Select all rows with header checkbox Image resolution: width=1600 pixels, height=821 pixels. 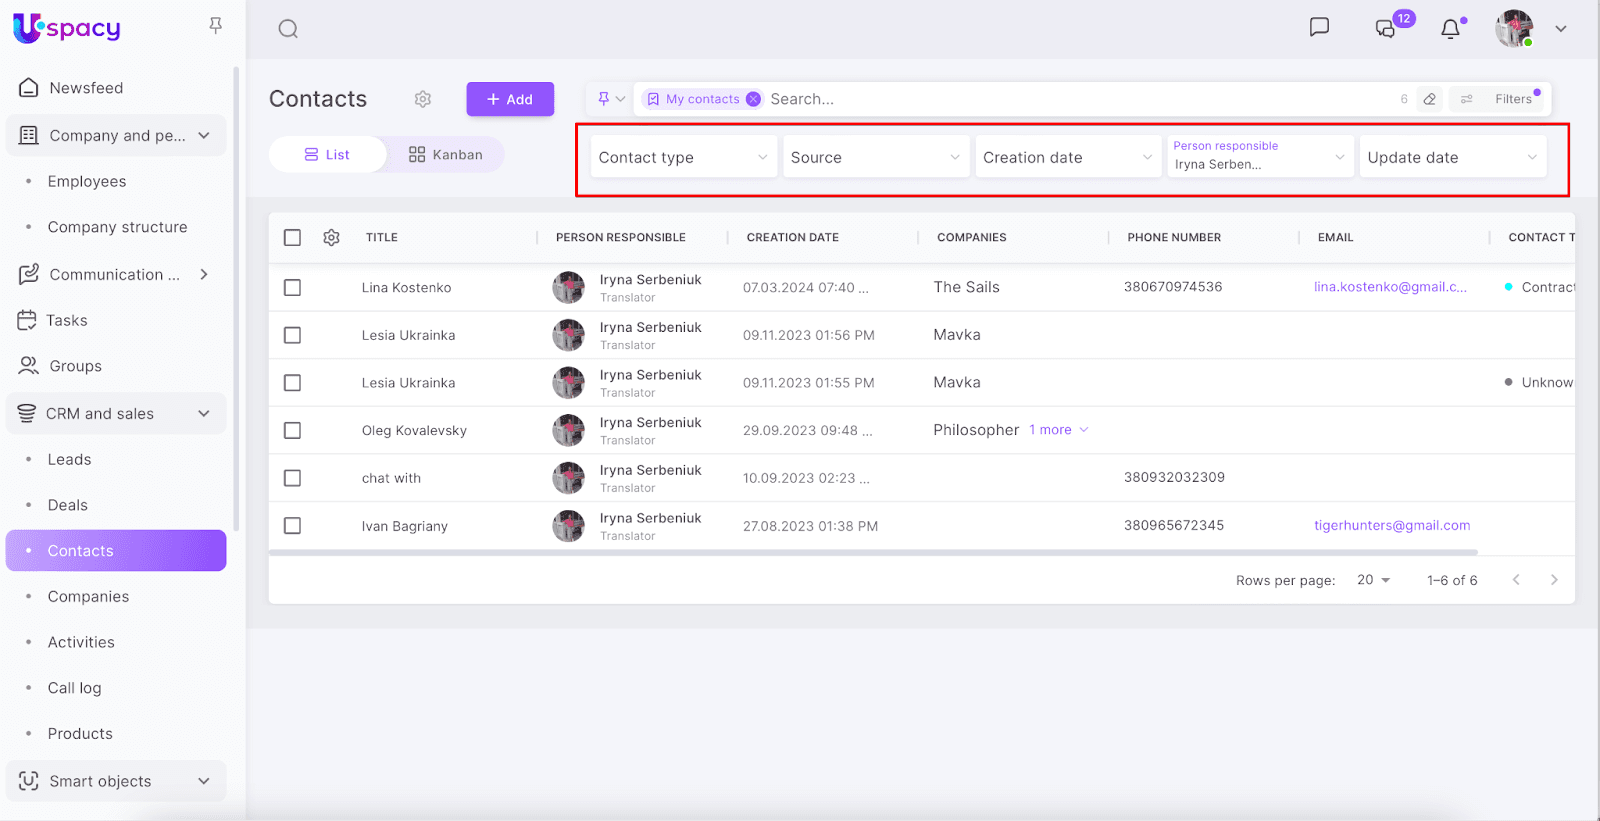(292, 238)
